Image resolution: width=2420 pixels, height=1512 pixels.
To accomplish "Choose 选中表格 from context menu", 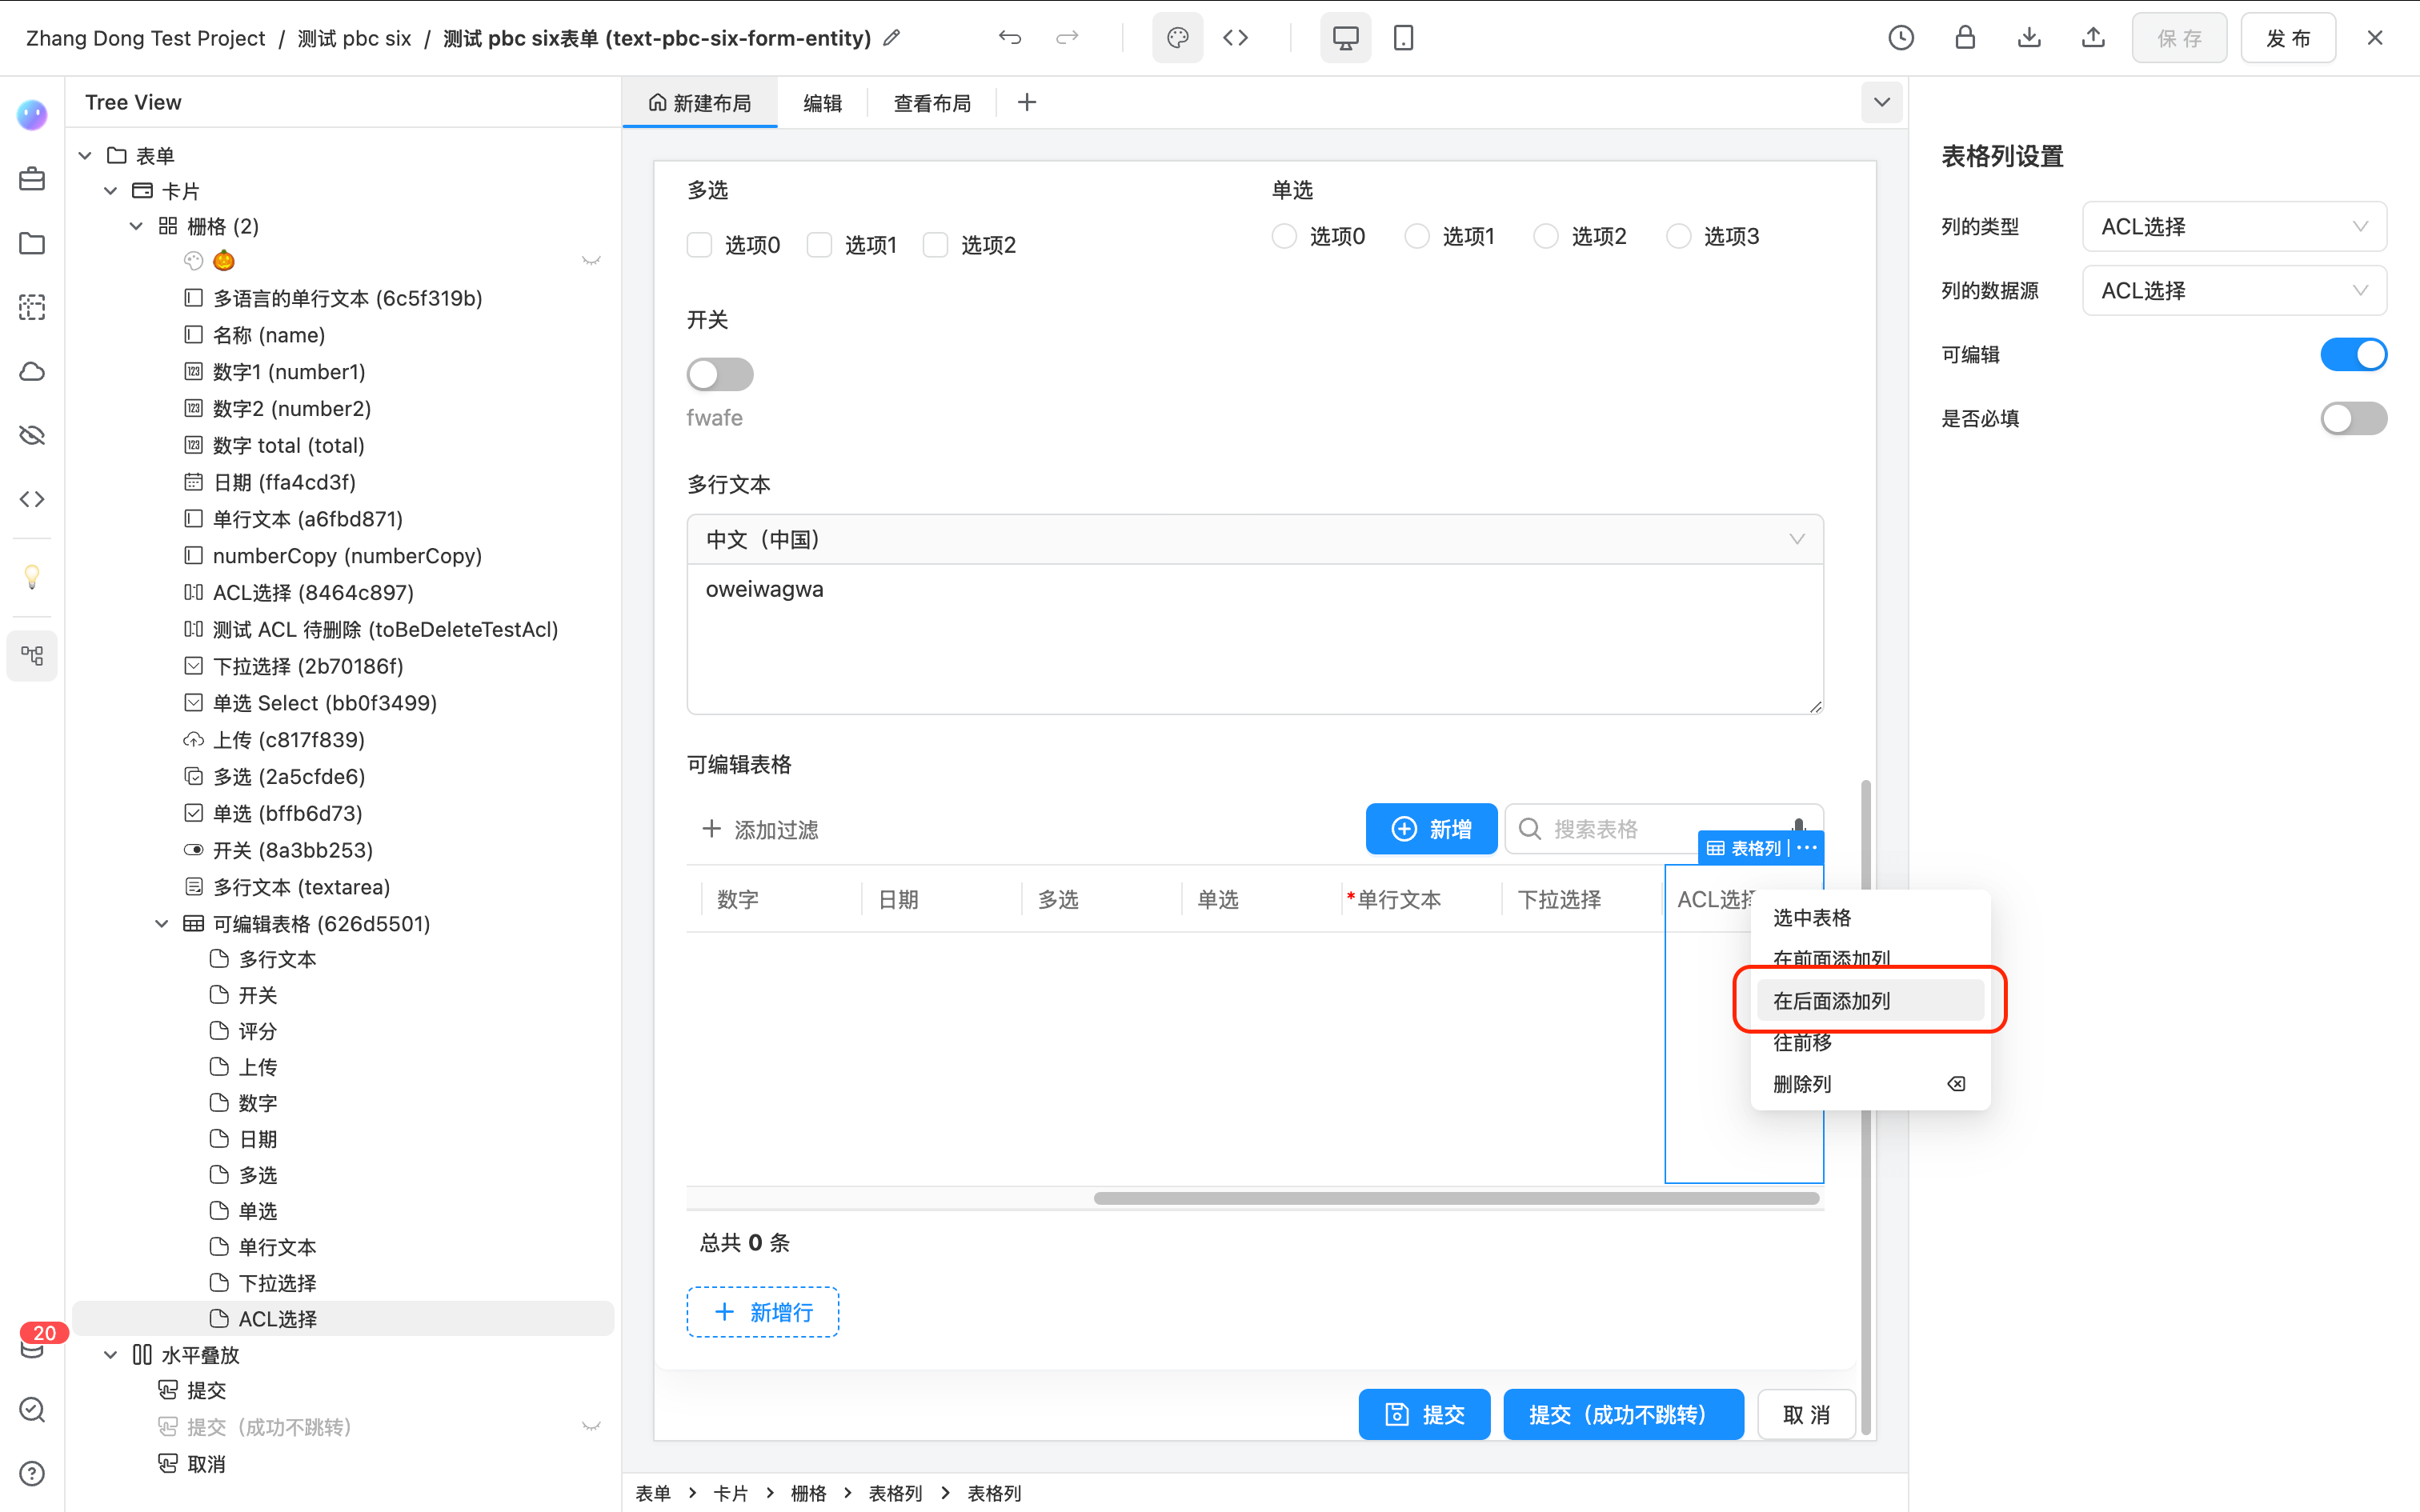I will pos(1870,918).
